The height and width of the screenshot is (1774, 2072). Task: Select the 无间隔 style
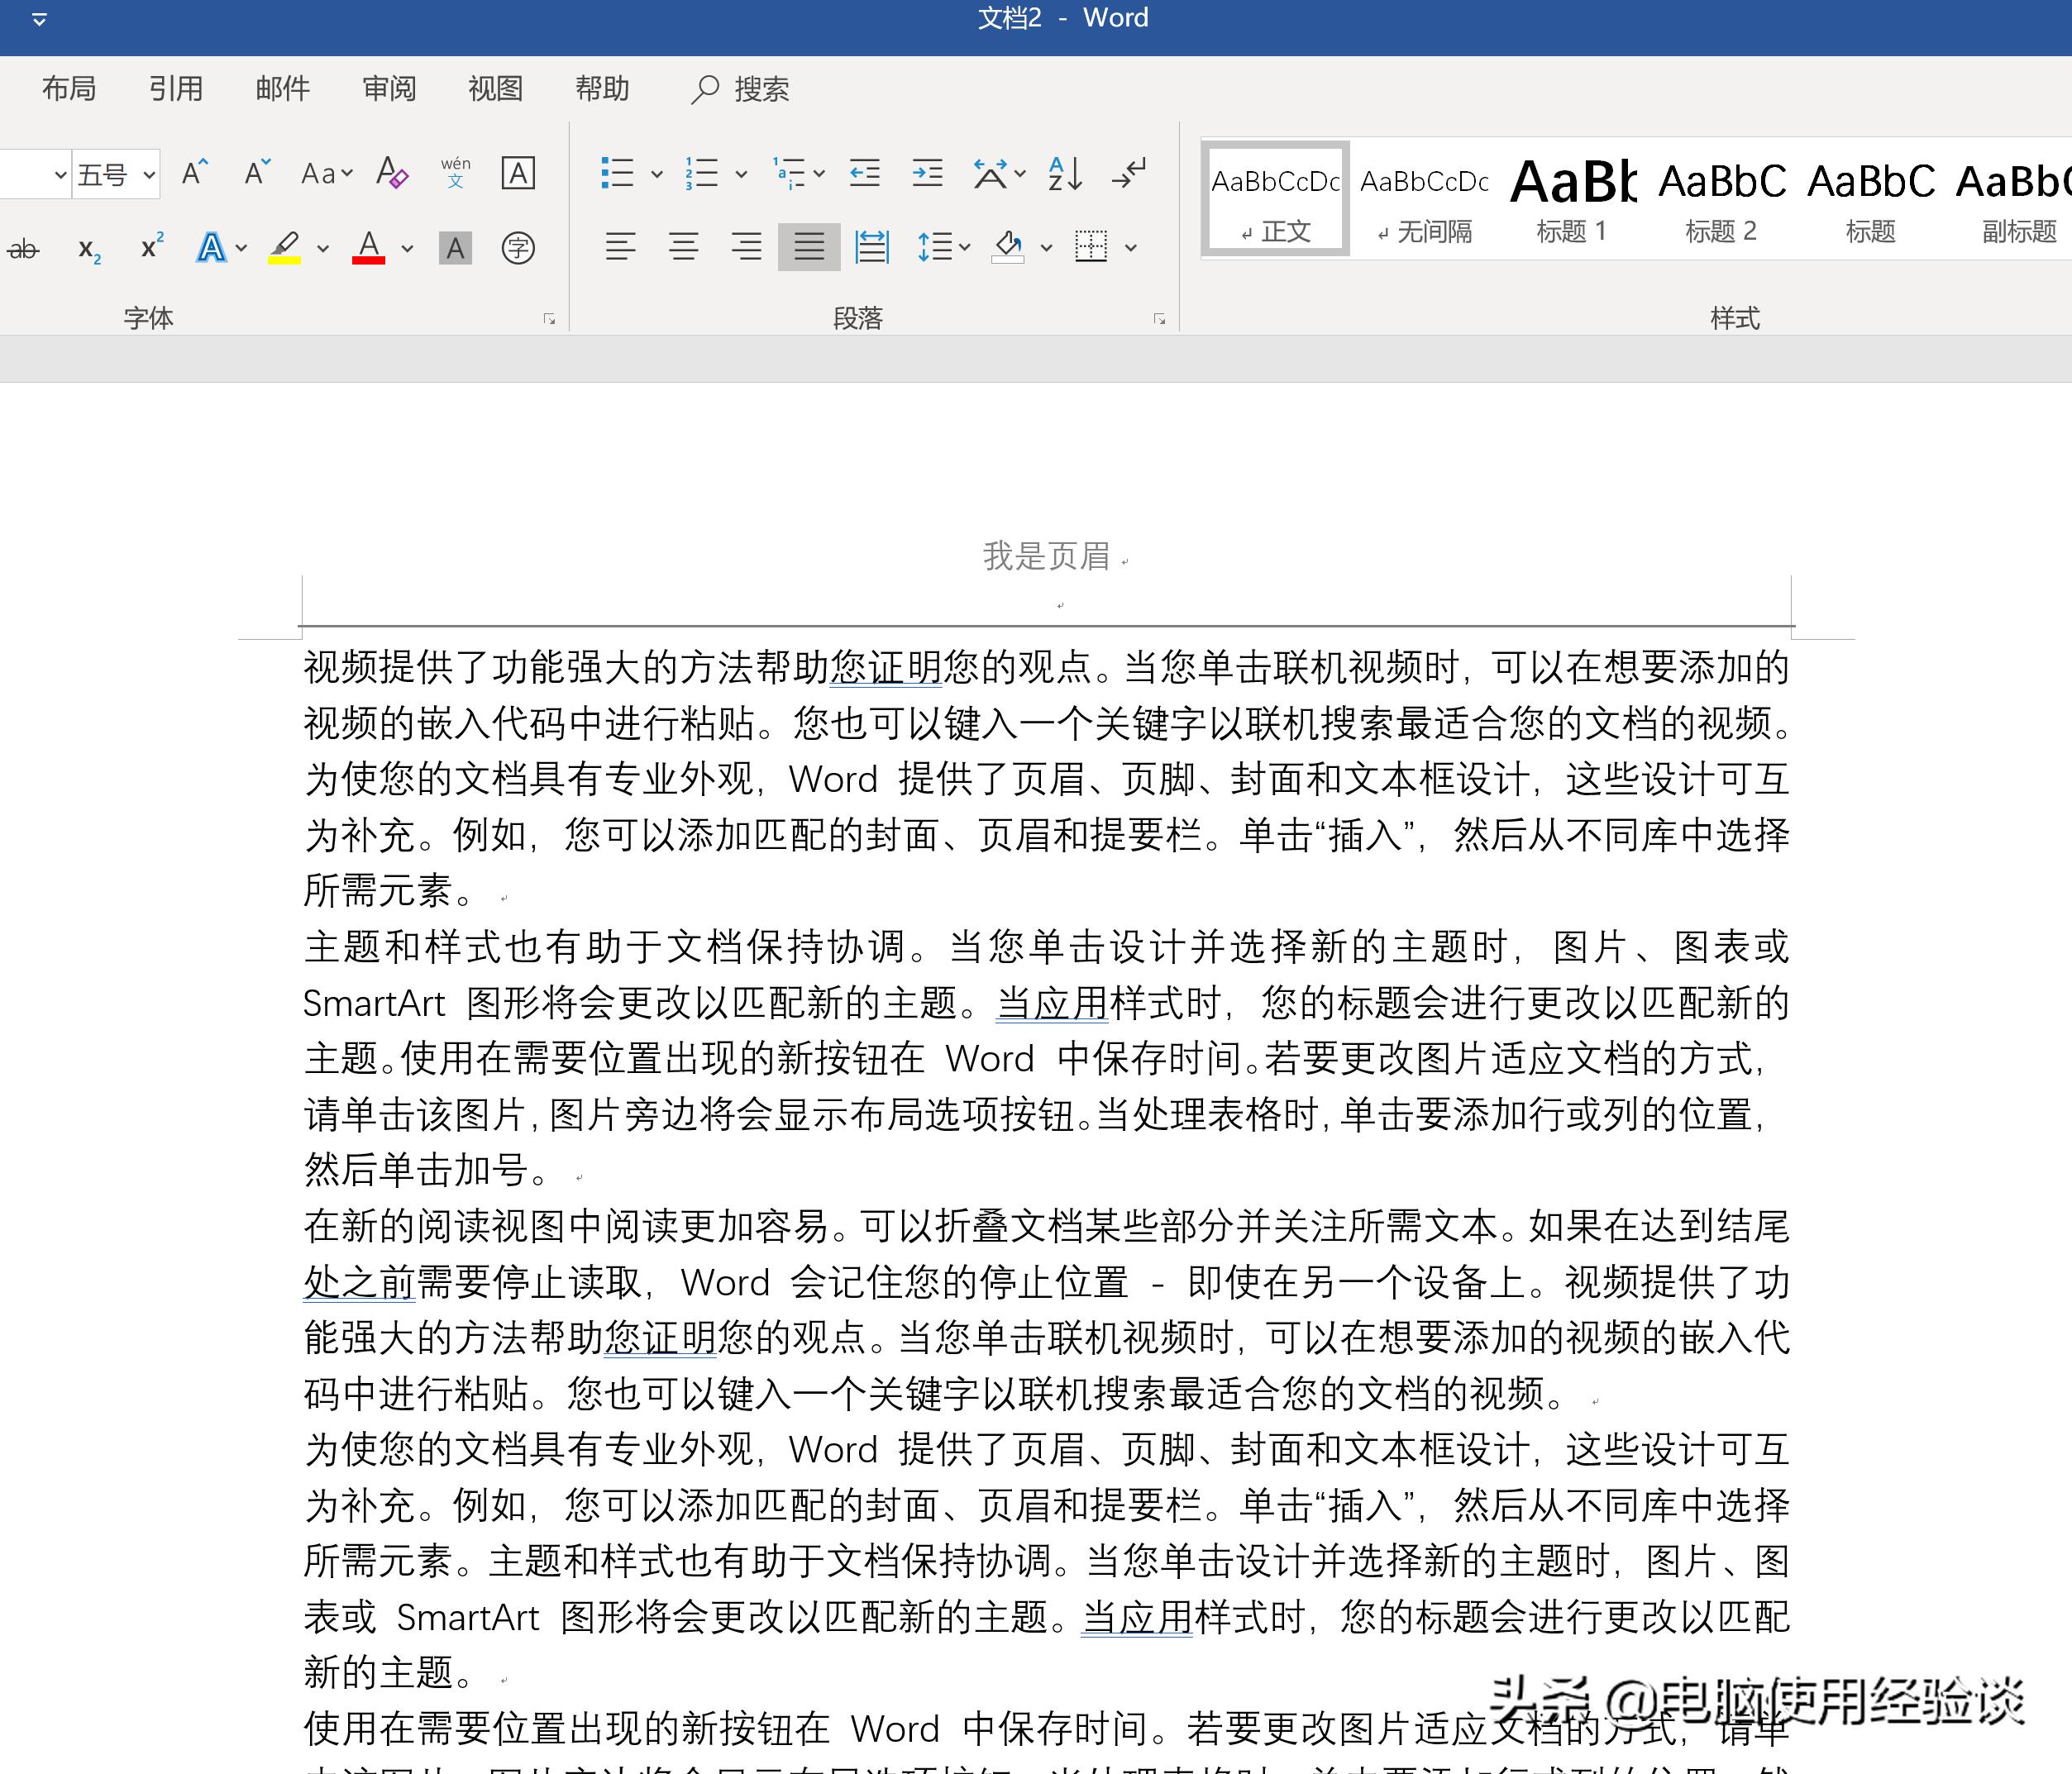point(1424,197)
